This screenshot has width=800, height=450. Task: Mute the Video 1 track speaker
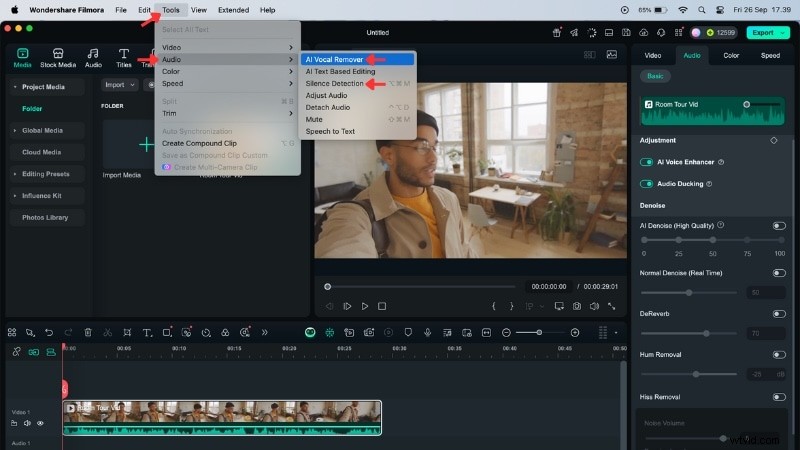tap(27, 423)
